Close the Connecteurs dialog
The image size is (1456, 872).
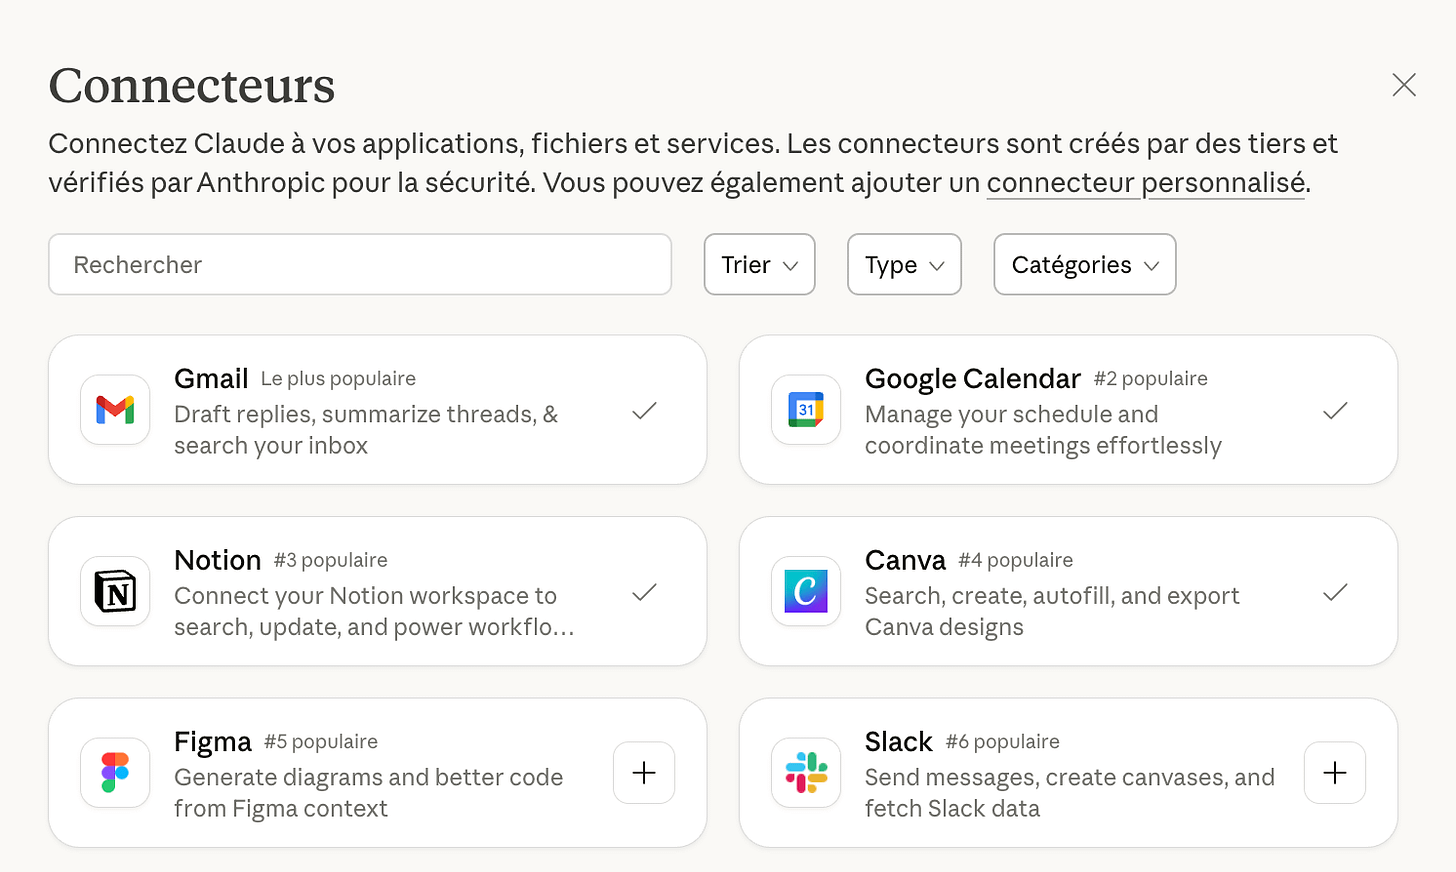coord(1404,85)
